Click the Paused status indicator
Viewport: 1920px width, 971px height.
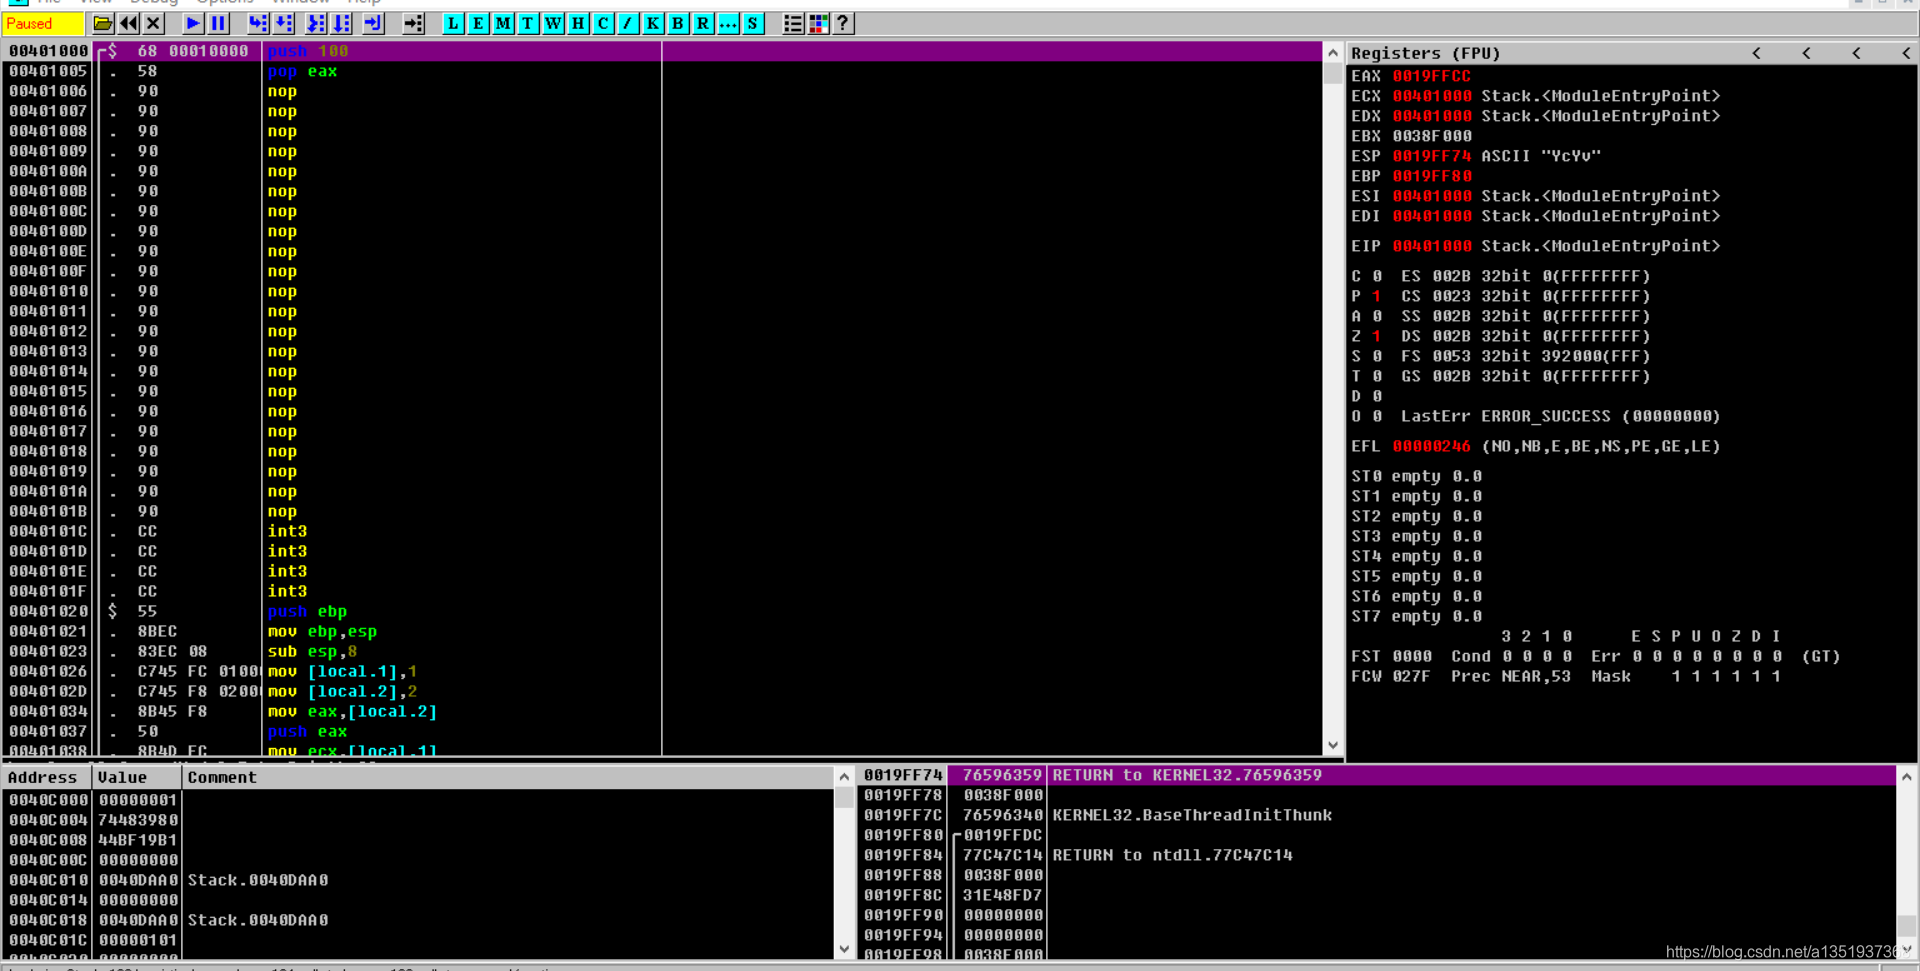click(x=43, y=23)
